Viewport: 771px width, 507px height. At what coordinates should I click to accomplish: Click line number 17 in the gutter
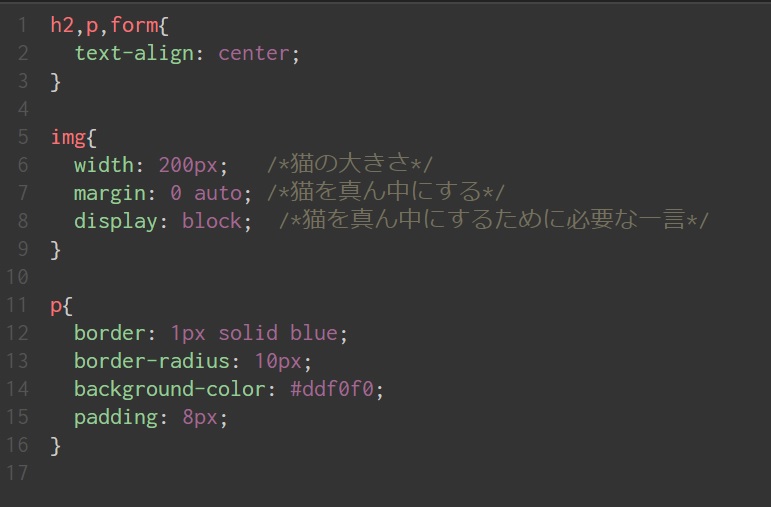18,473
